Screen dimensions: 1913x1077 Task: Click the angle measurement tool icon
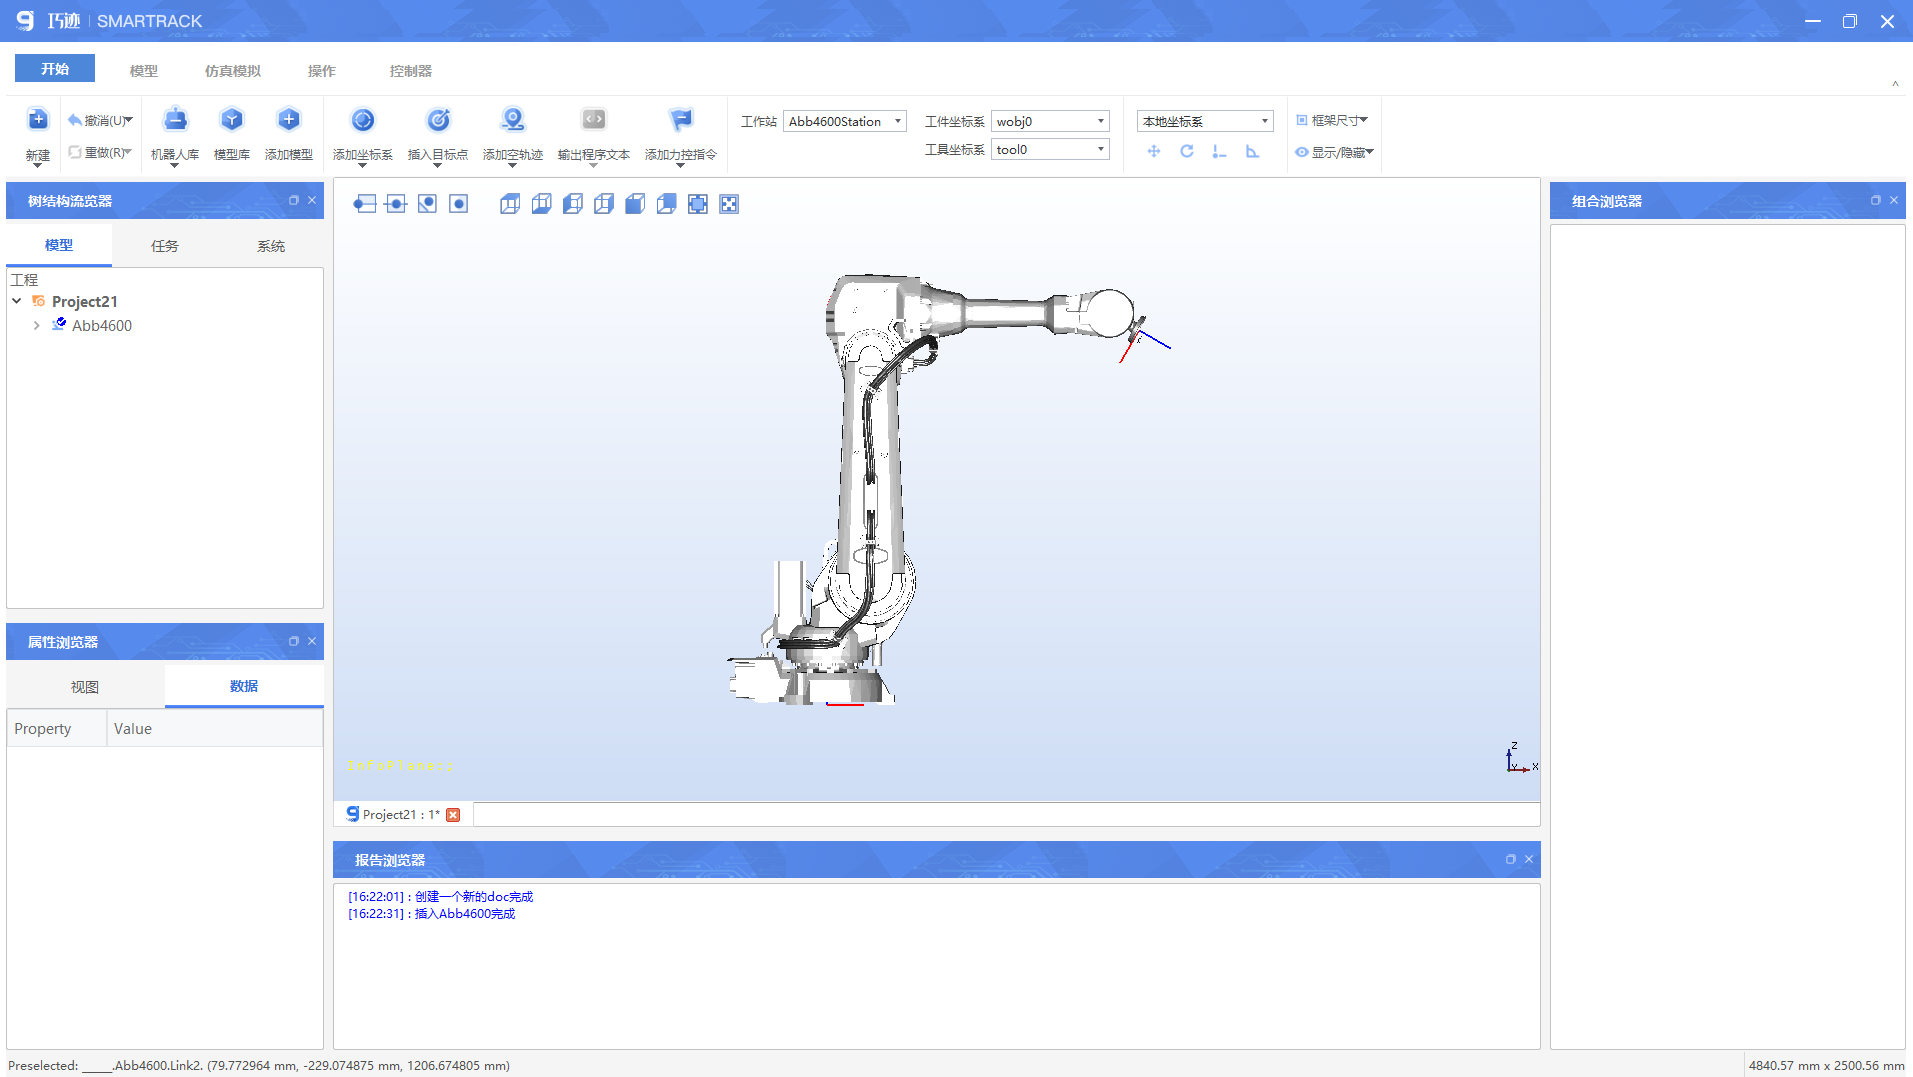1252,151
